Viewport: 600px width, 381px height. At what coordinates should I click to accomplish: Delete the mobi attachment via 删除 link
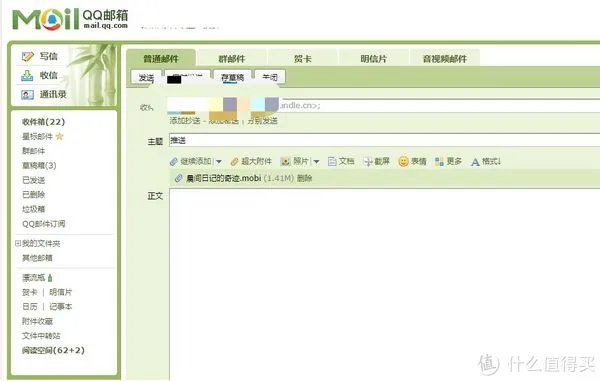[305, 178]
